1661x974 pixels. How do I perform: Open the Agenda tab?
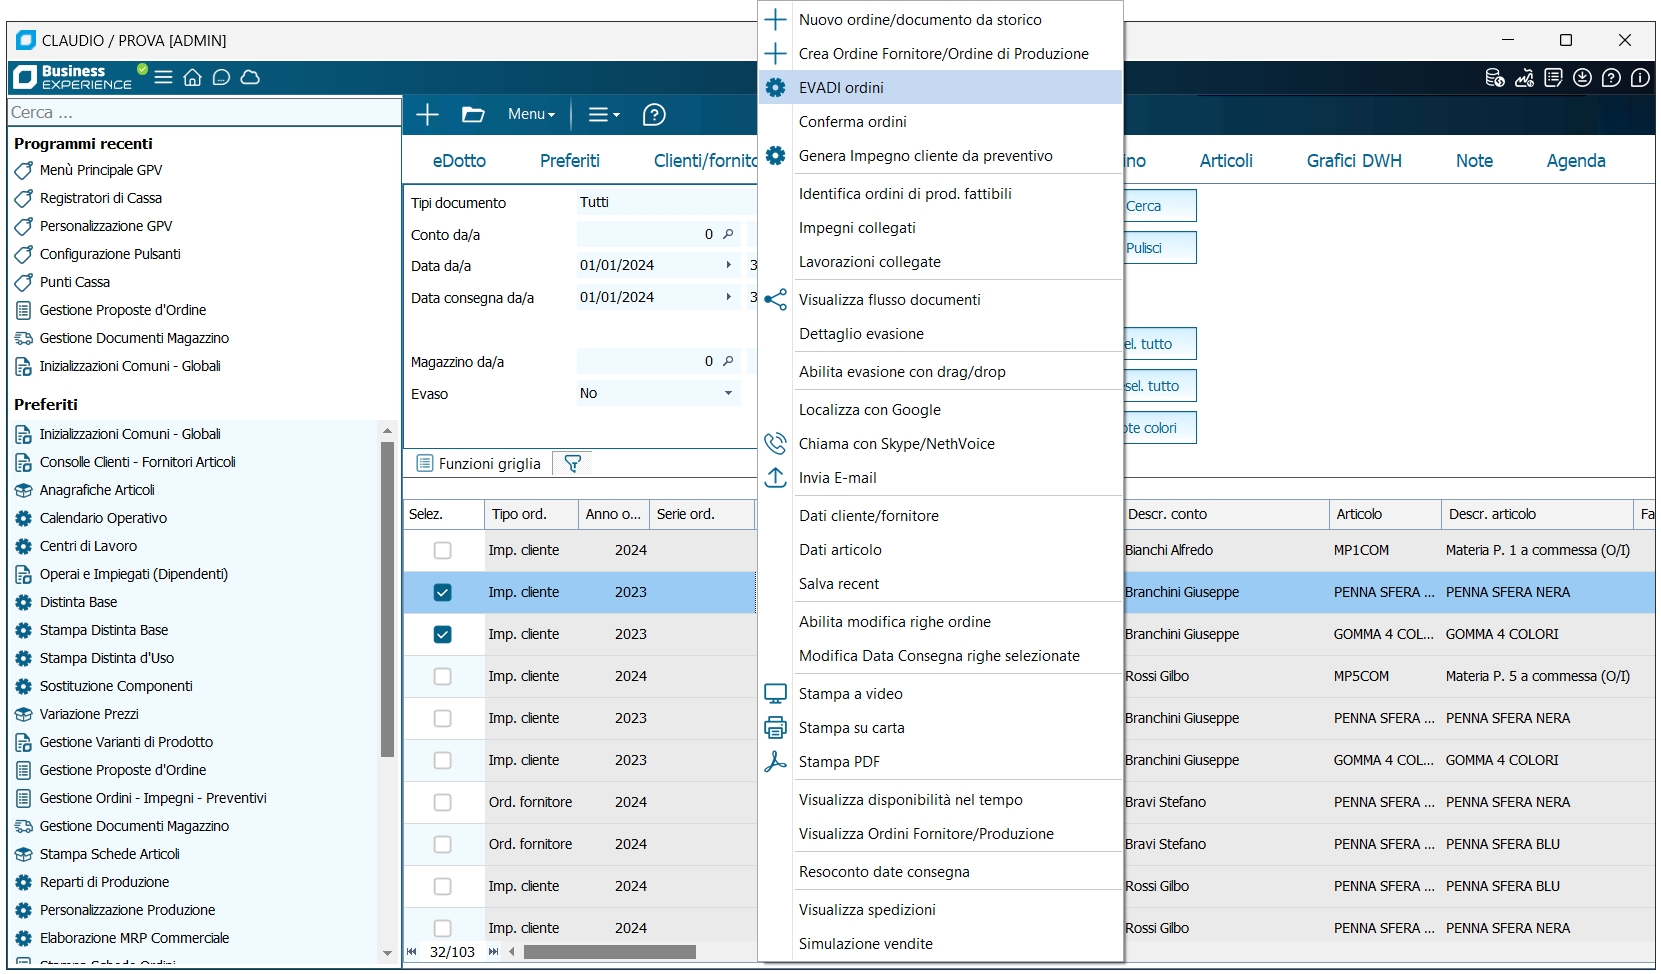point(1576,161)
